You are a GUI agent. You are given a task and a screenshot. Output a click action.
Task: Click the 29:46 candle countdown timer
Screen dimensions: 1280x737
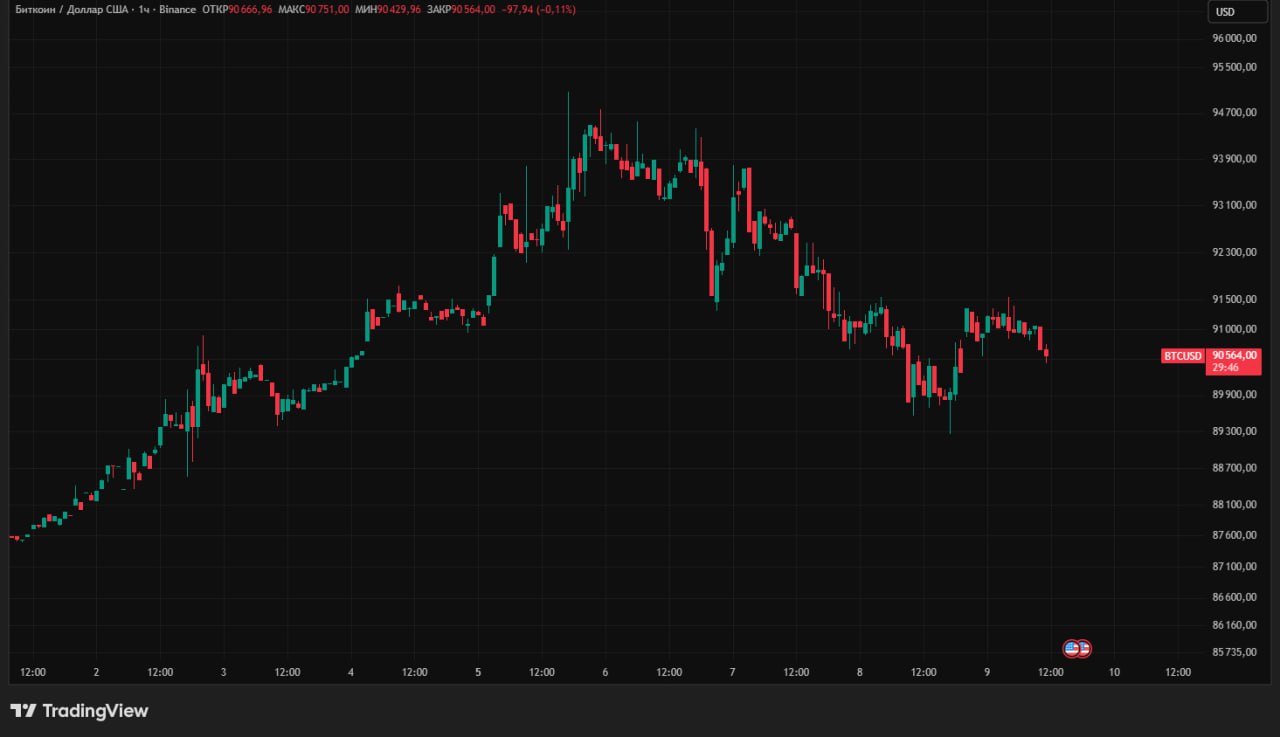(1226, 368)
